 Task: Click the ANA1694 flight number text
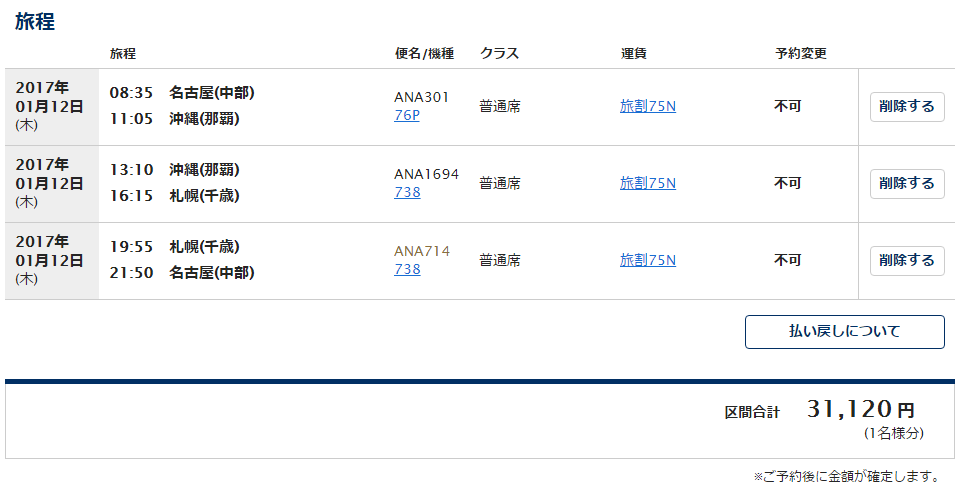pyautogui.click(x=426, y=175)
